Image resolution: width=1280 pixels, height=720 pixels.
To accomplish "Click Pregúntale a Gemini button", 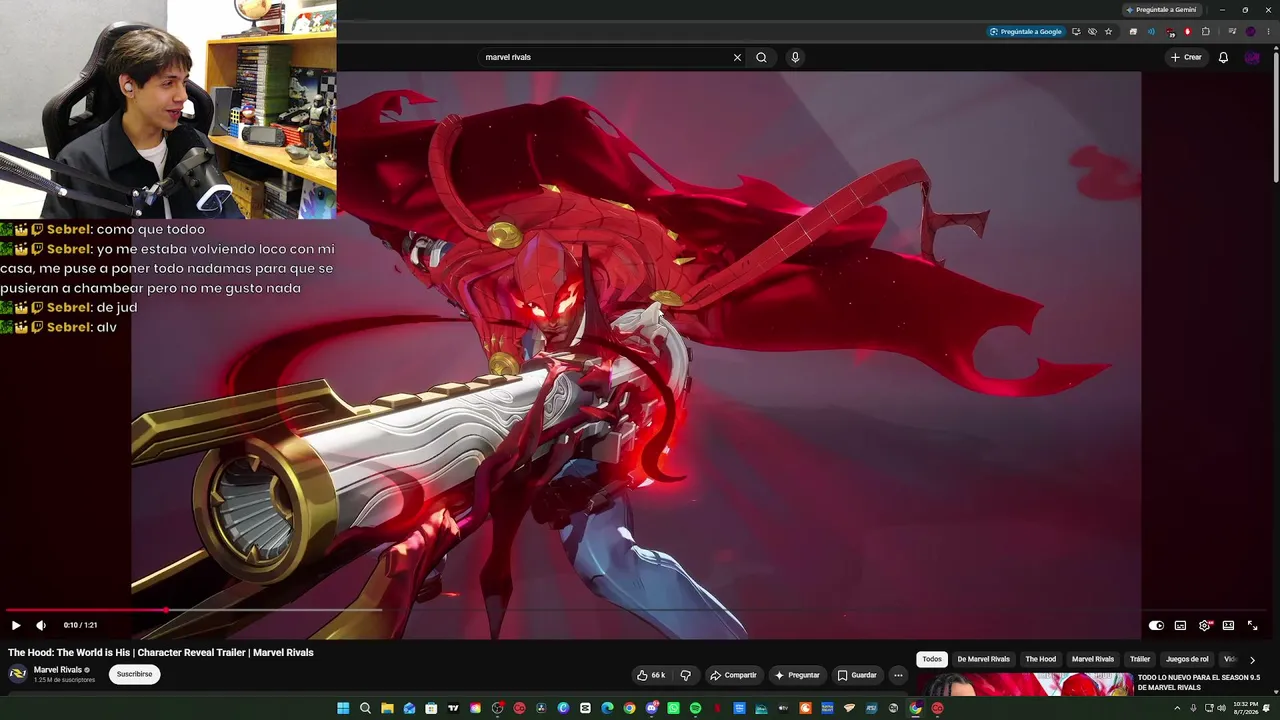I will click(x=1161, y=9).
